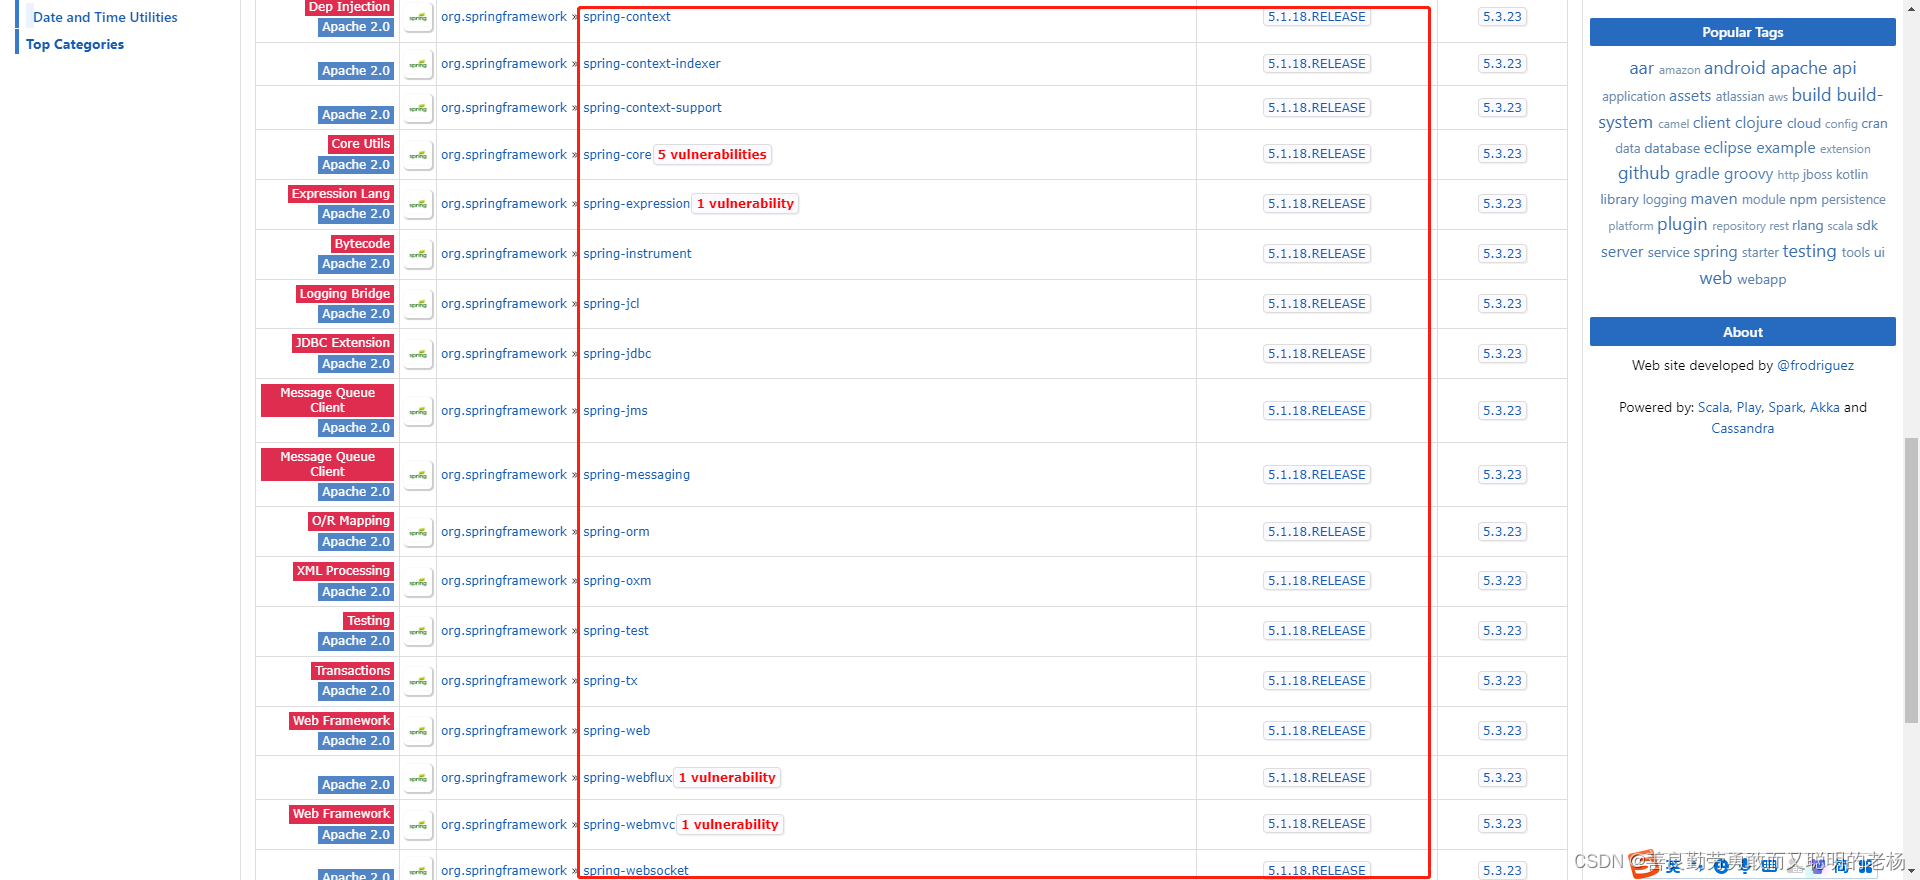View spring-core 5 vulnerabilities badge
The width and height of the screenshot is (1920, 880).
pyautogui.click(x=712, y=155)
